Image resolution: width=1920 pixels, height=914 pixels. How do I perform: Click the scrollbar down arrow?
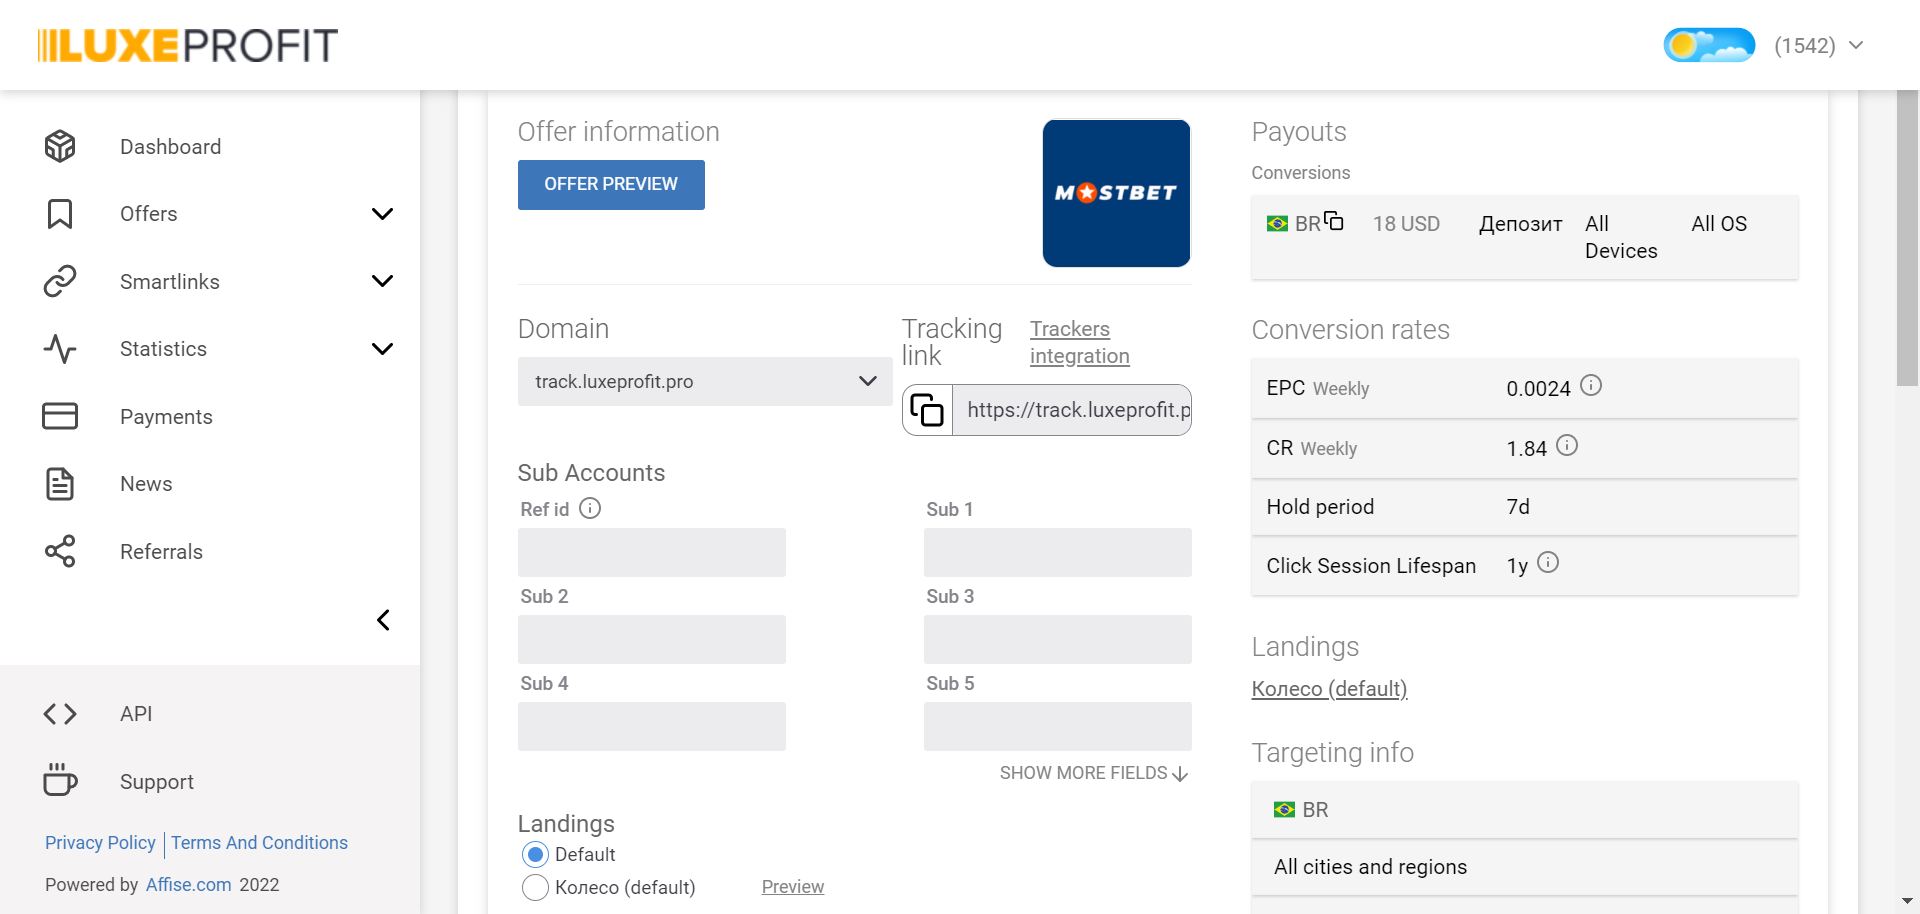tap(1907, 901)
